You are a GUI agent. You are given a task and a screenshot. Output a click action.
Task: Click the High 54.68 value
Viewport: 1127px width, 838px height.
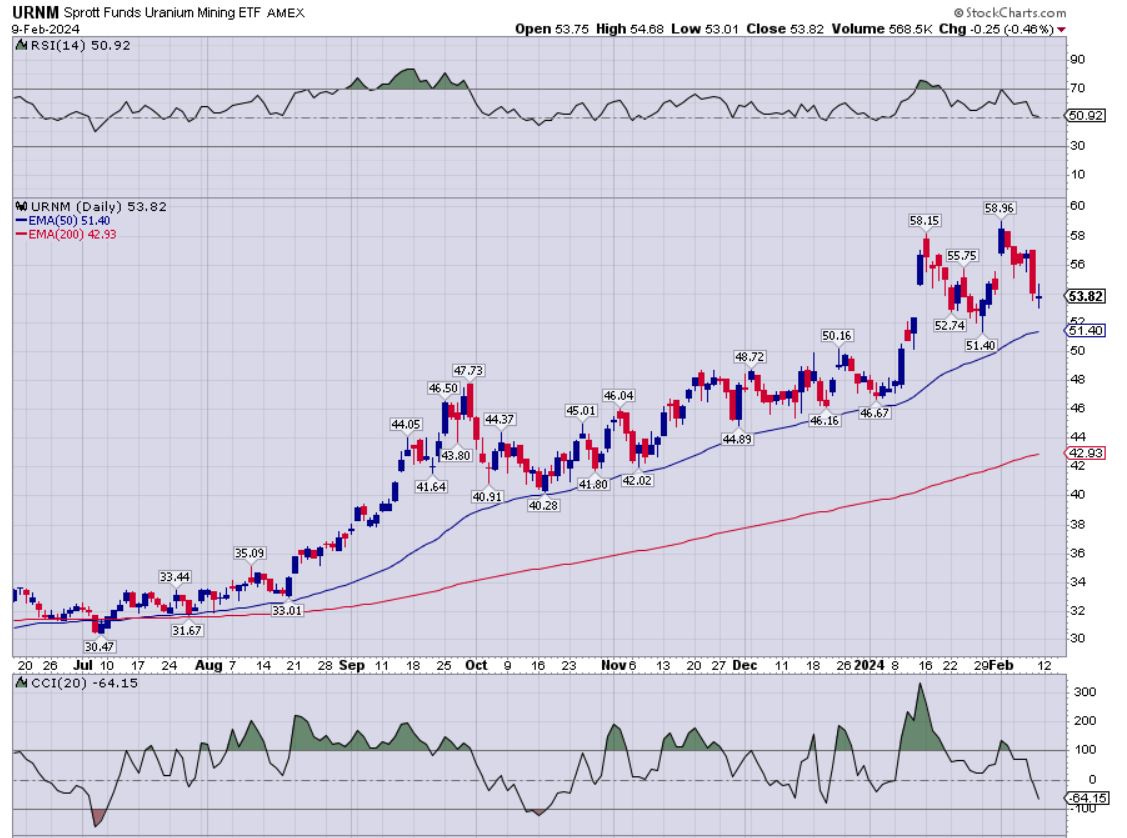click(630, 29)
